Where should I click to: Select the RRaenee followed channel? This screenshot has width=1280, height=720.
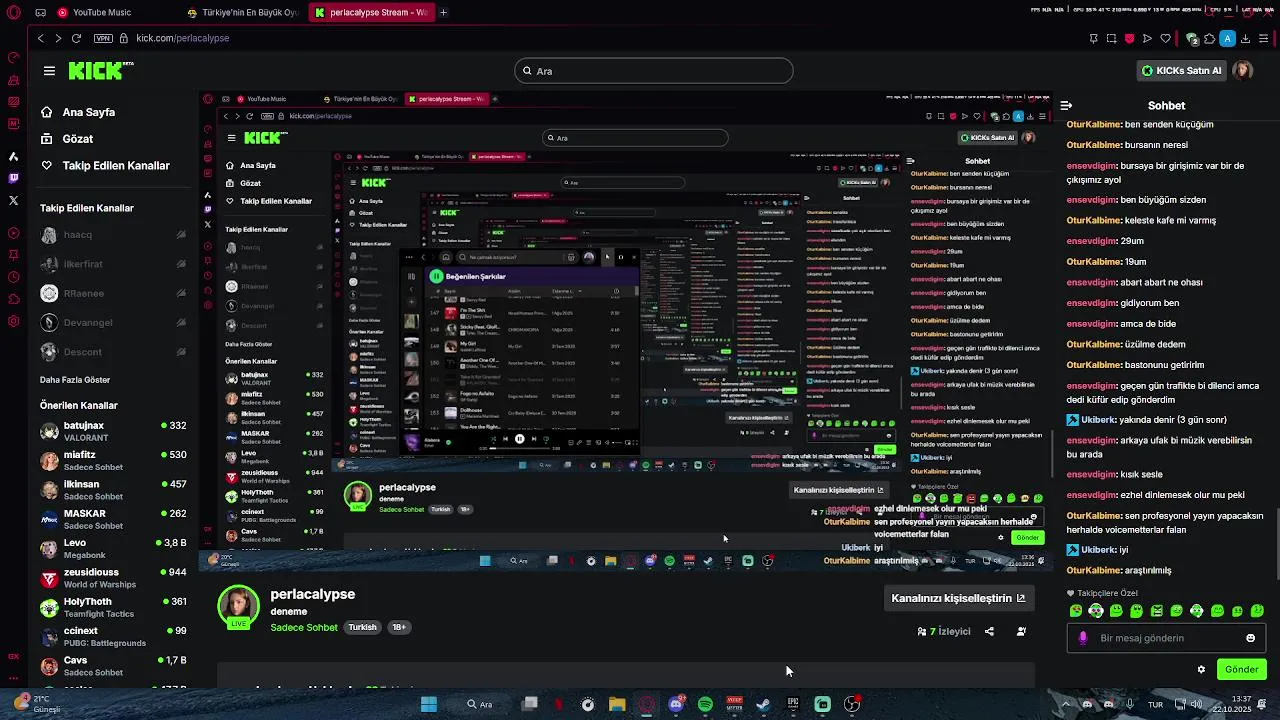click(x=113, y=294)
